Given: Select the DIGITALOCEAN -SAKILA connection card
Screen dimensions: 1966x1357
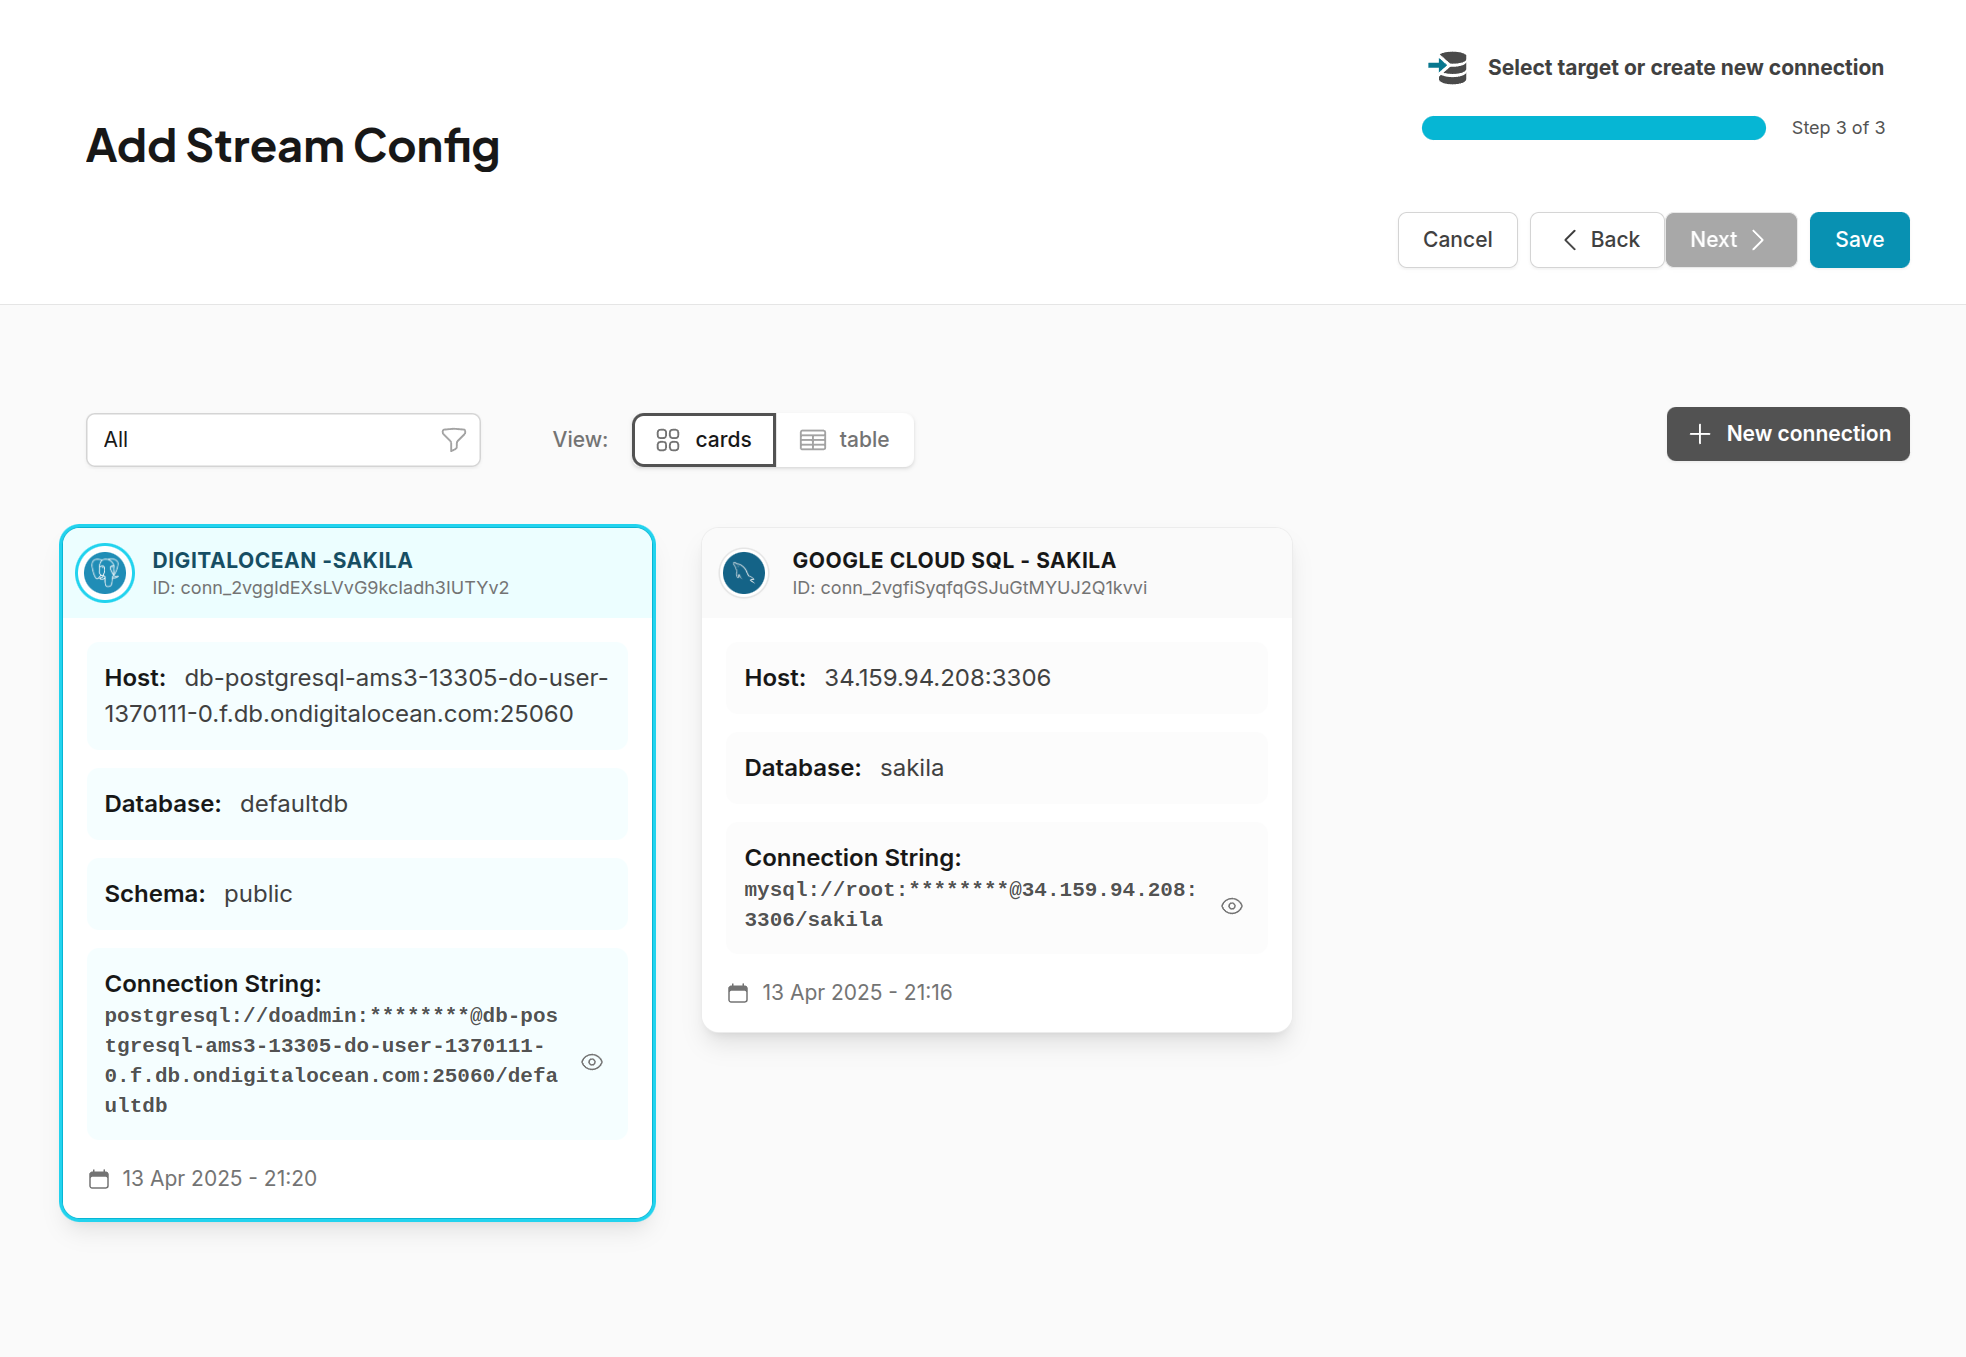Looking at the screenshot, I should [357, 872].
